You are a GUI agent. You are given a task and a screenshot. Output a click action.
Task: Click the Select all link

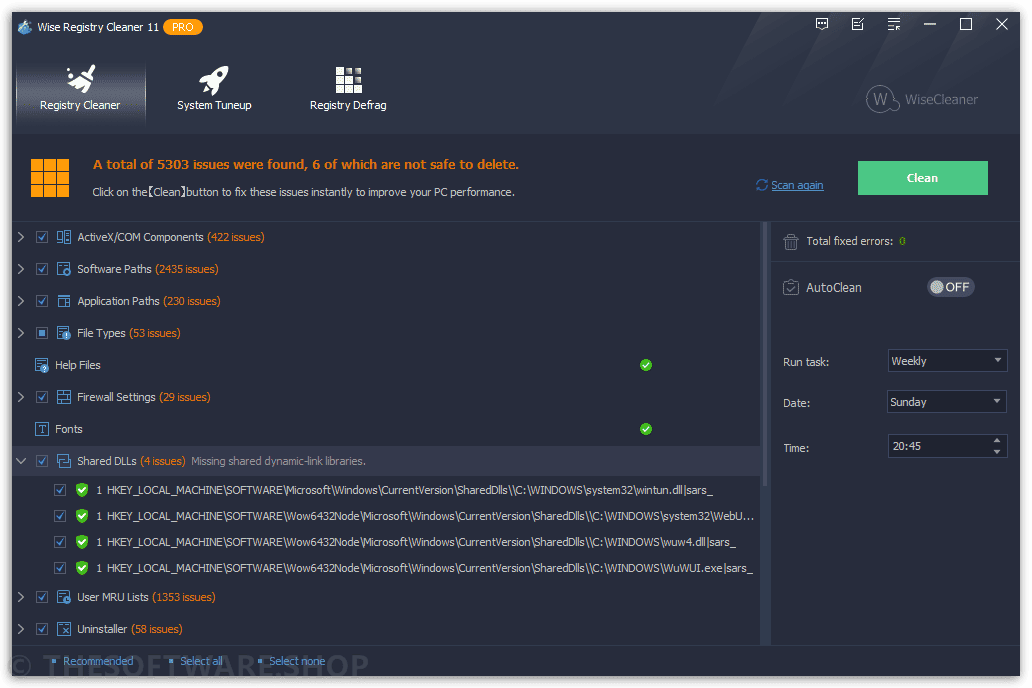201,661
